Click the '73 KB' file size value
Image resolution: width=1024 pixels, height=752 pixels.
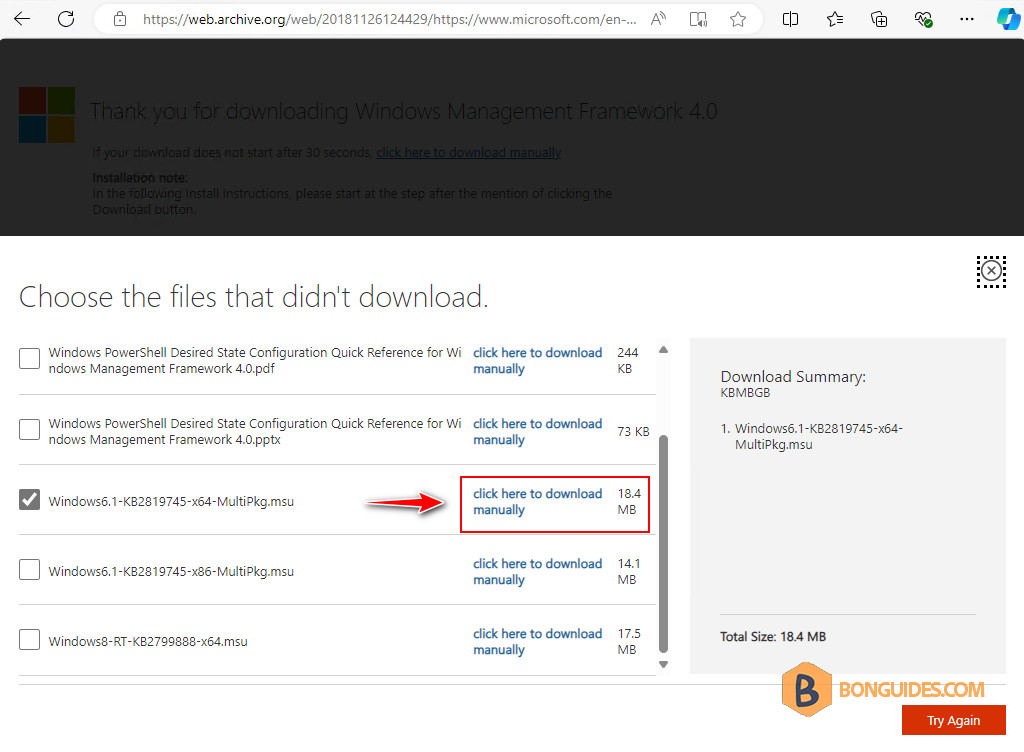pyautogui.click(x=633, y=431)
